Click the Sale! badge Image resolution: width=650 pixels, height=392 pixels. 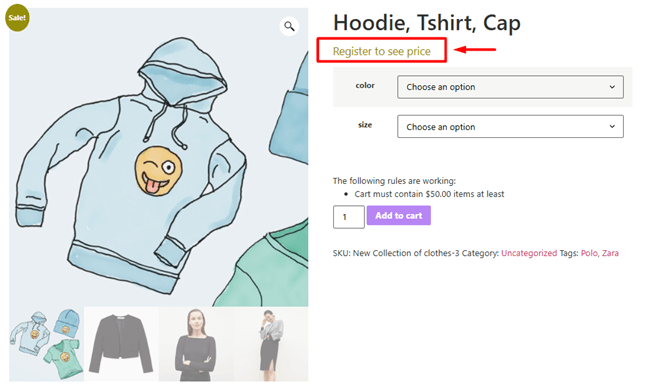click(17, 17)
